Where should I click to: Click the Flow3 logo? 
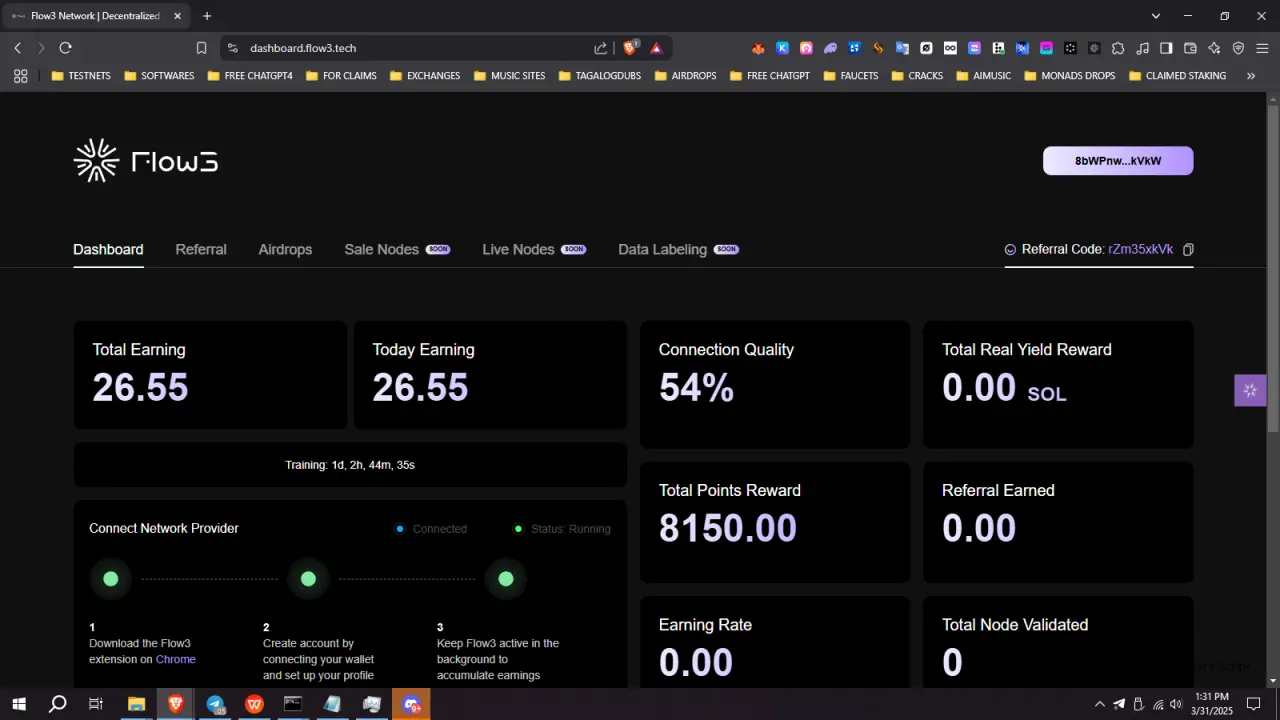click(x=146, y=161)
